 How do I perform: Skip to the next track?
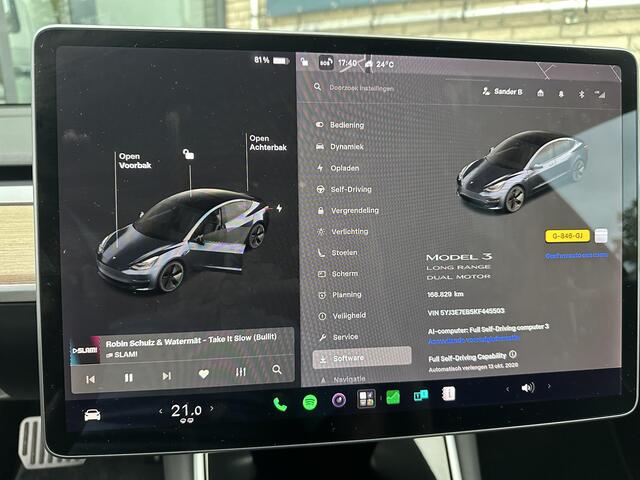(167, 376)
